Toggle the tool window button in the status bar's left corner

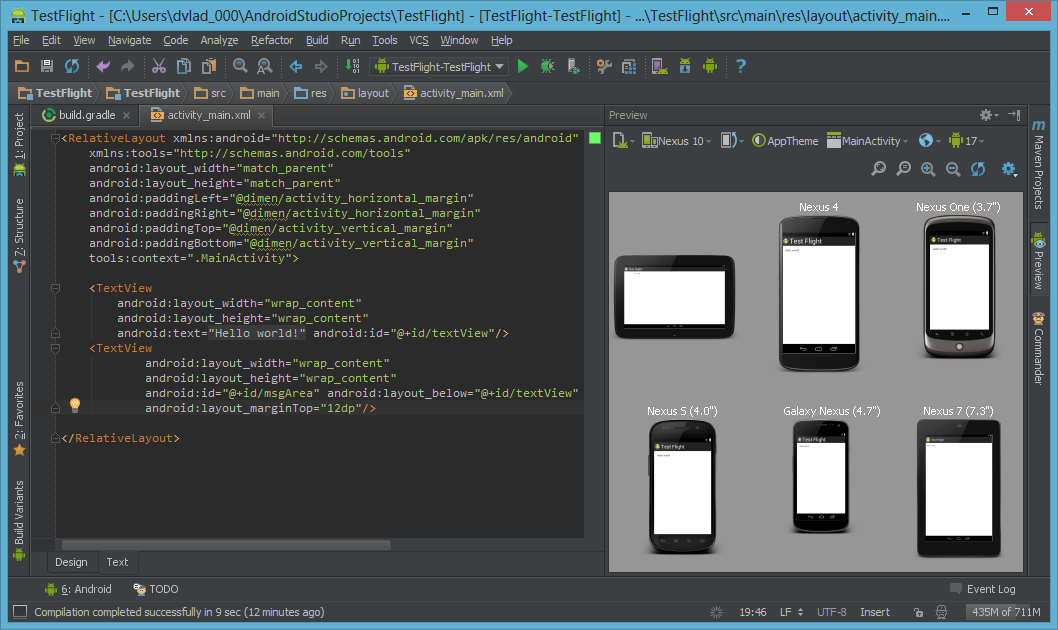click(20, 611)
